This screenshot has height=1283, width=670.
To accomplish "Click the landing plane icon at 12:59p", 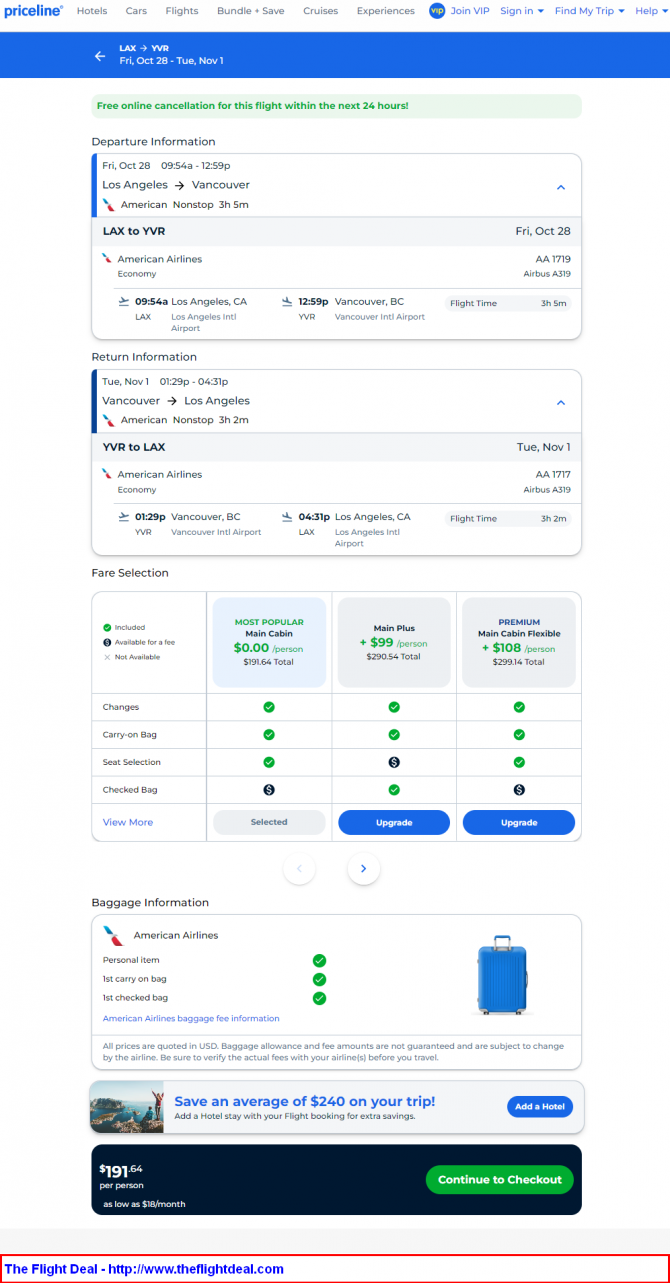I will pos(287,300).
